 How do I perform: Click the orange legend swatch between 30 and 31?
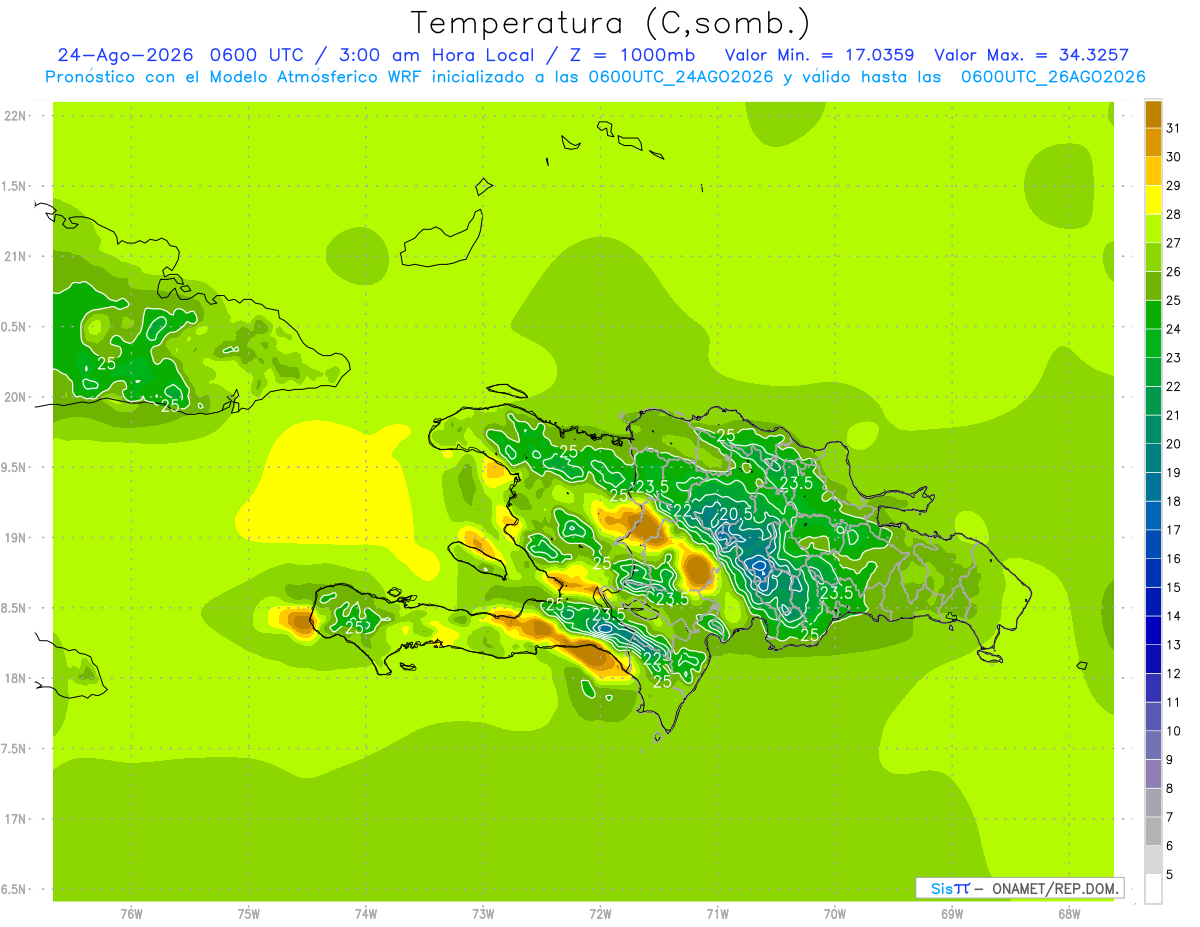pos(1153,143)
